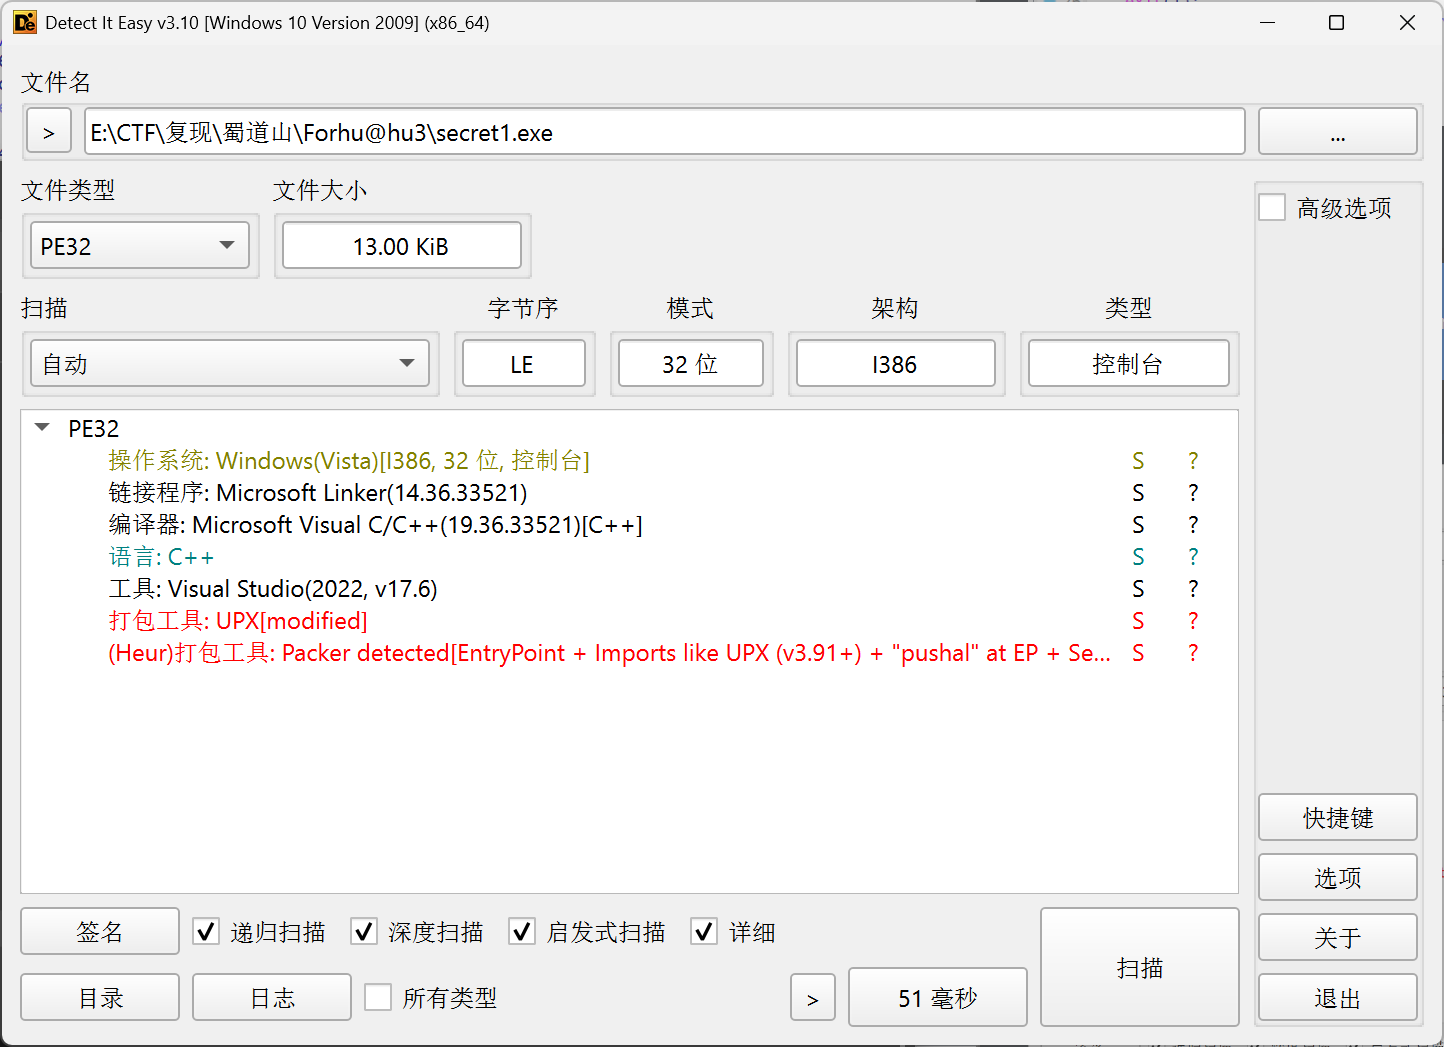Enable the 所有类型 checkbox
Screen dimensions: 1444x1047
[x=378, y=997]
